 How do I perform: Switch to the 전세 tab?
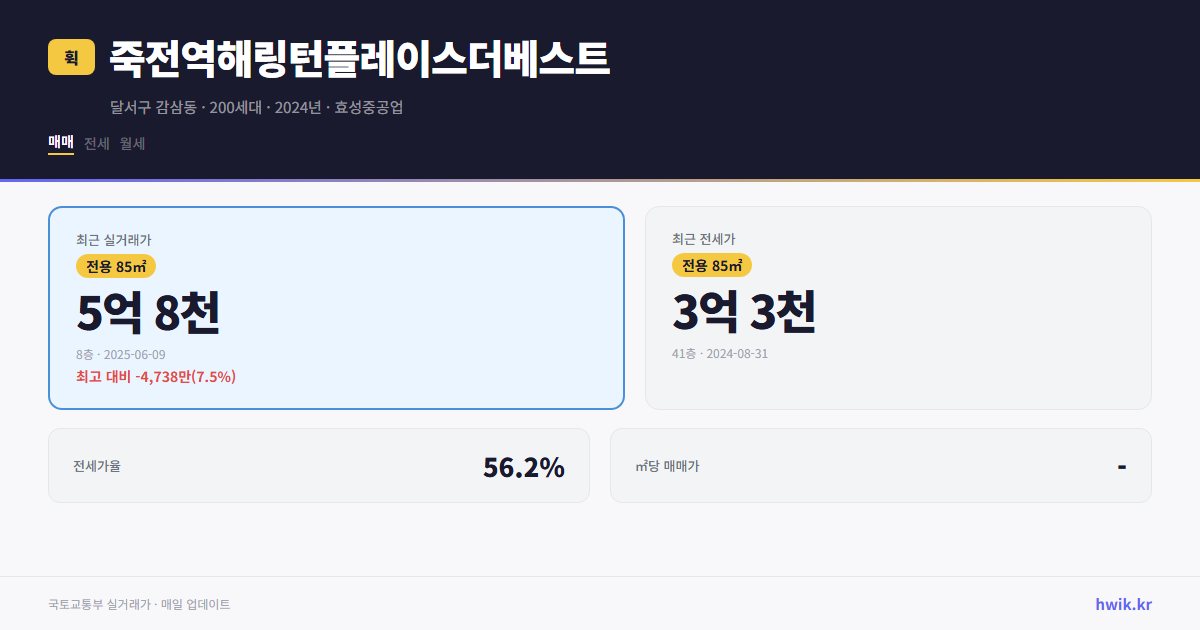tap(98, 143)
